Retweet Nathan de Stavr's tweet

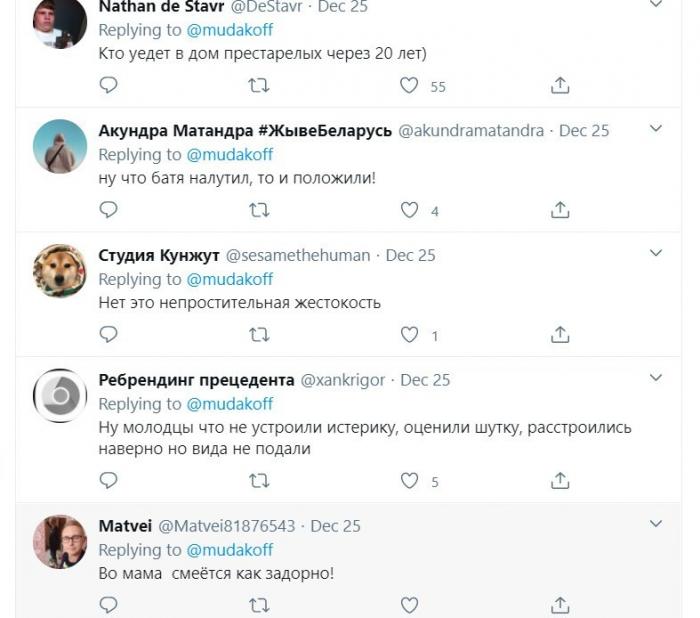258,86
